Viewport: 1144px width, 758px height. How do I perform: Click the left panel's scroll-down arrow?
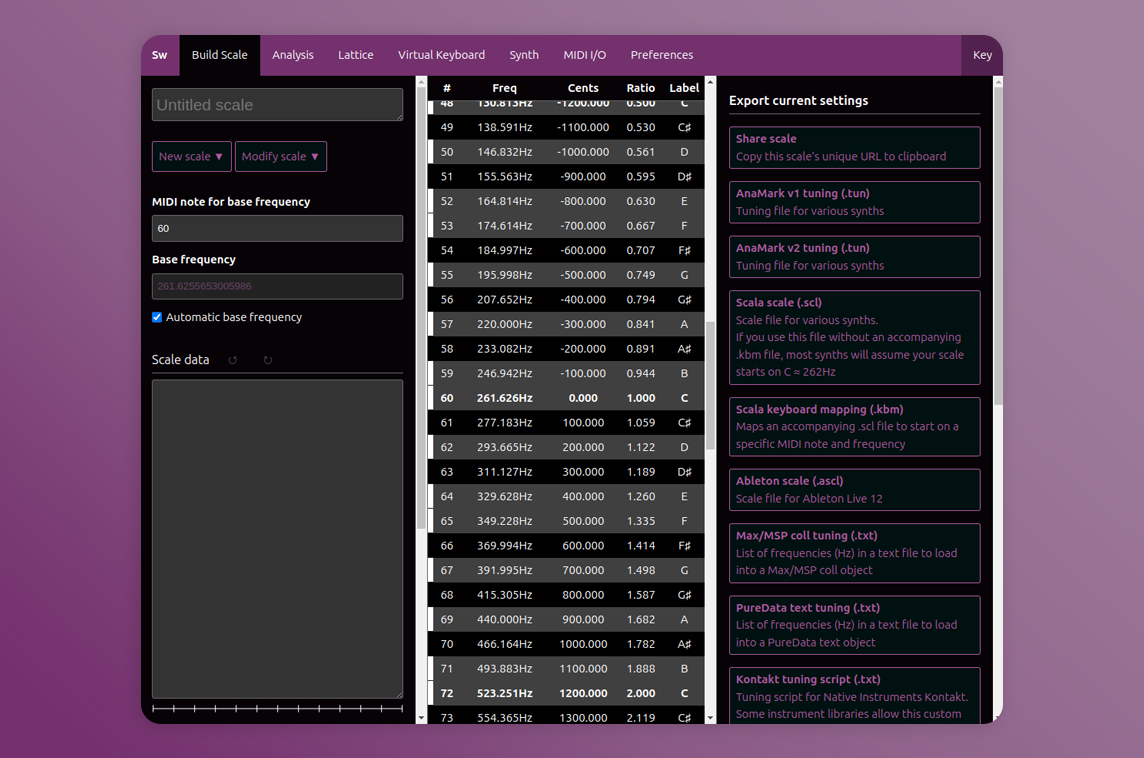click(421, 717)
